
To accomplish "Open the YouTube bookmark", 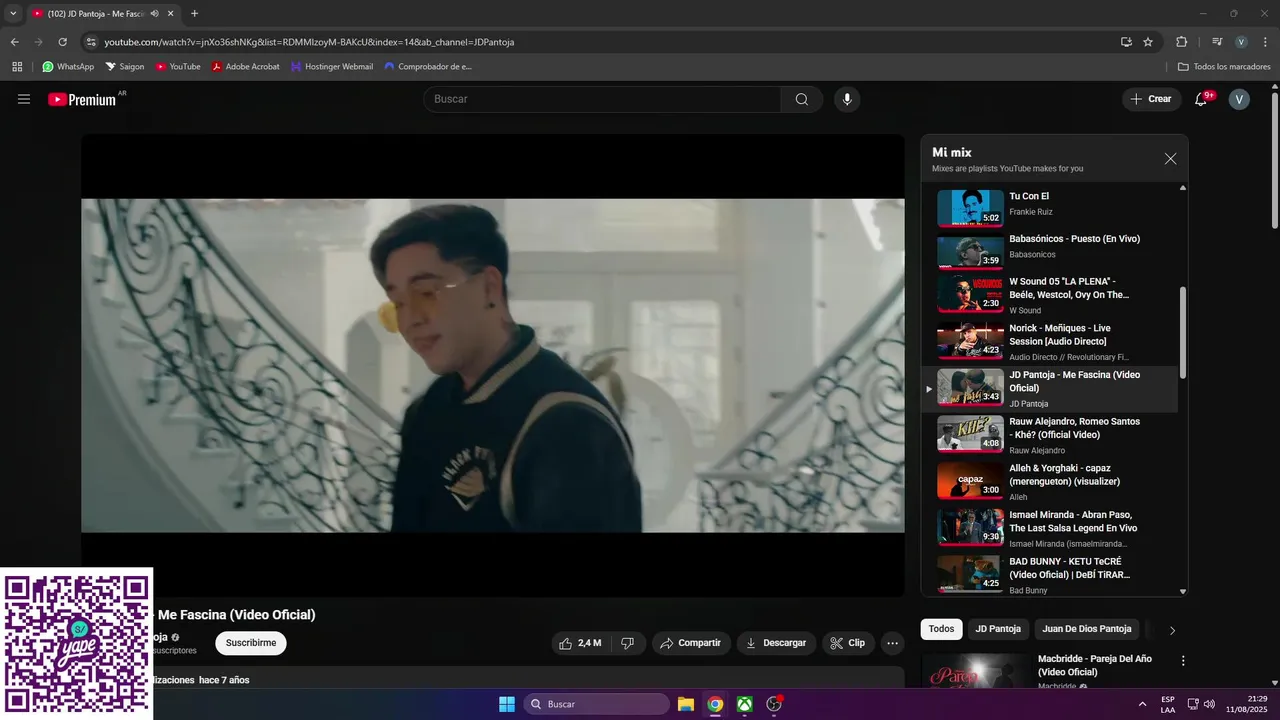I will [x=178, y=67].
